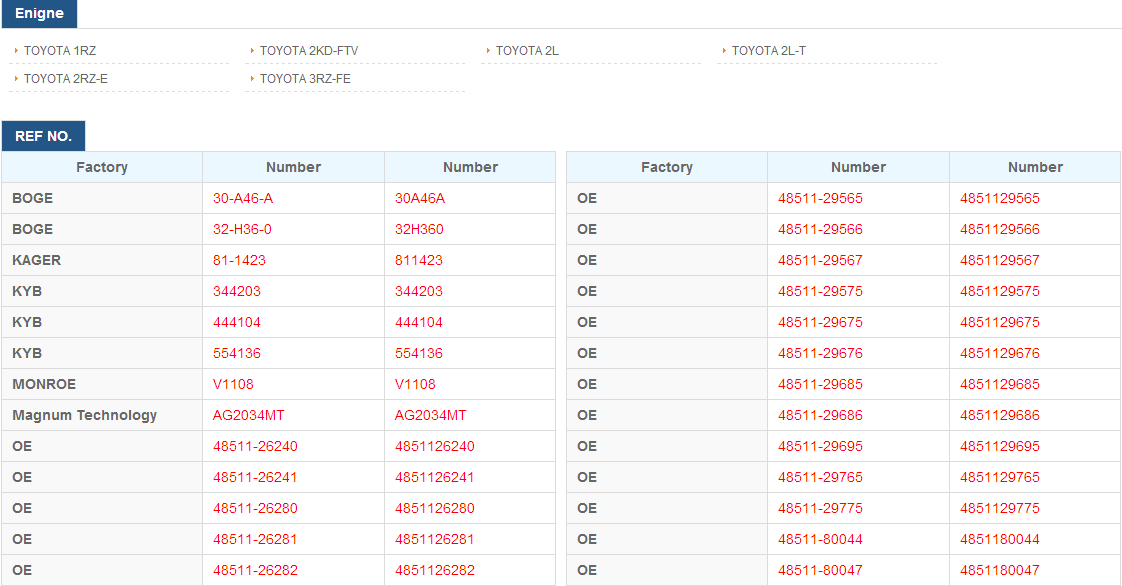
Task: Open the TOYOTA 2L engine link
Action: [x=527, y=51]
